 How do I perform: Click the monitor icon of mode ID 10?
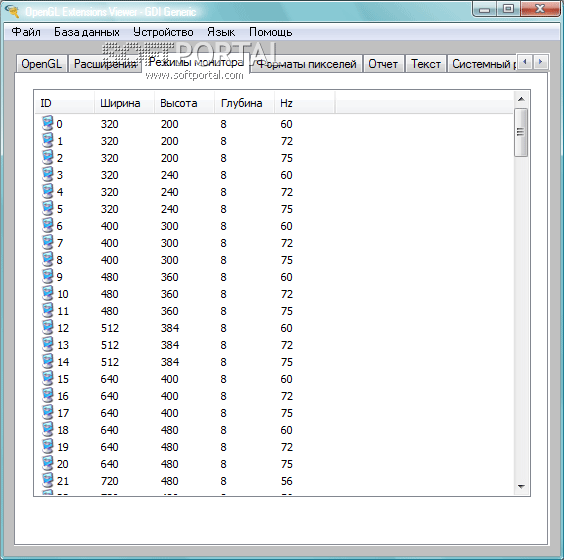click(47, 293)
